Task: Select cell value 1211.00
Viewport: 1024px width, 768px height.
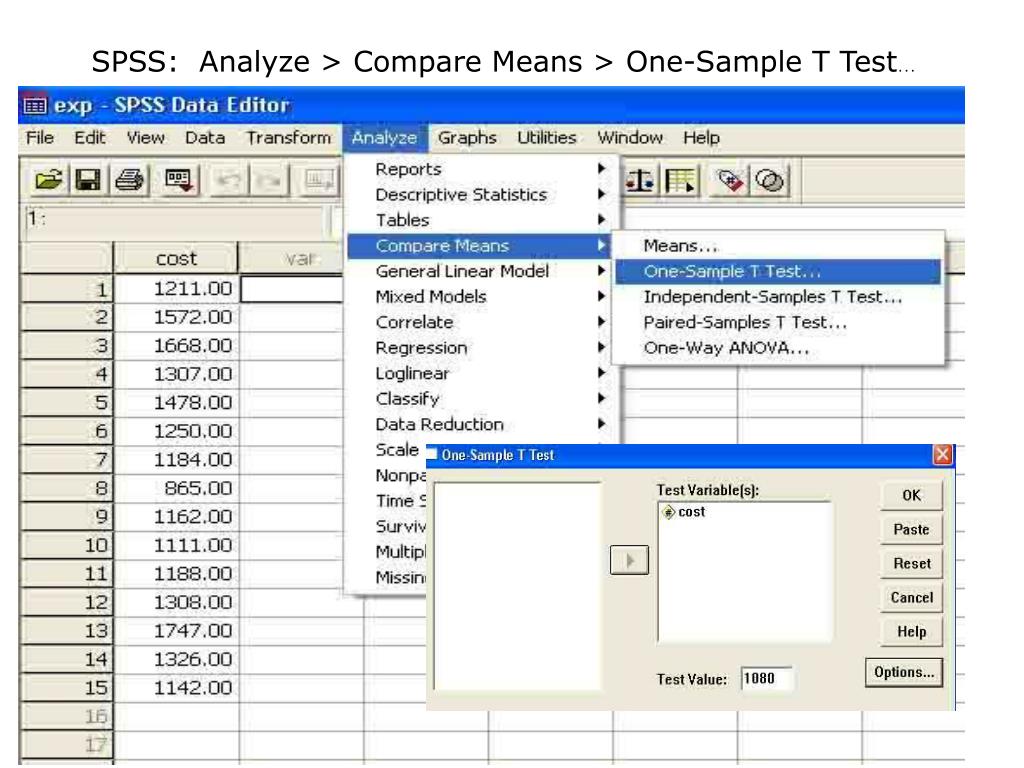Action: tap(176, 289)
